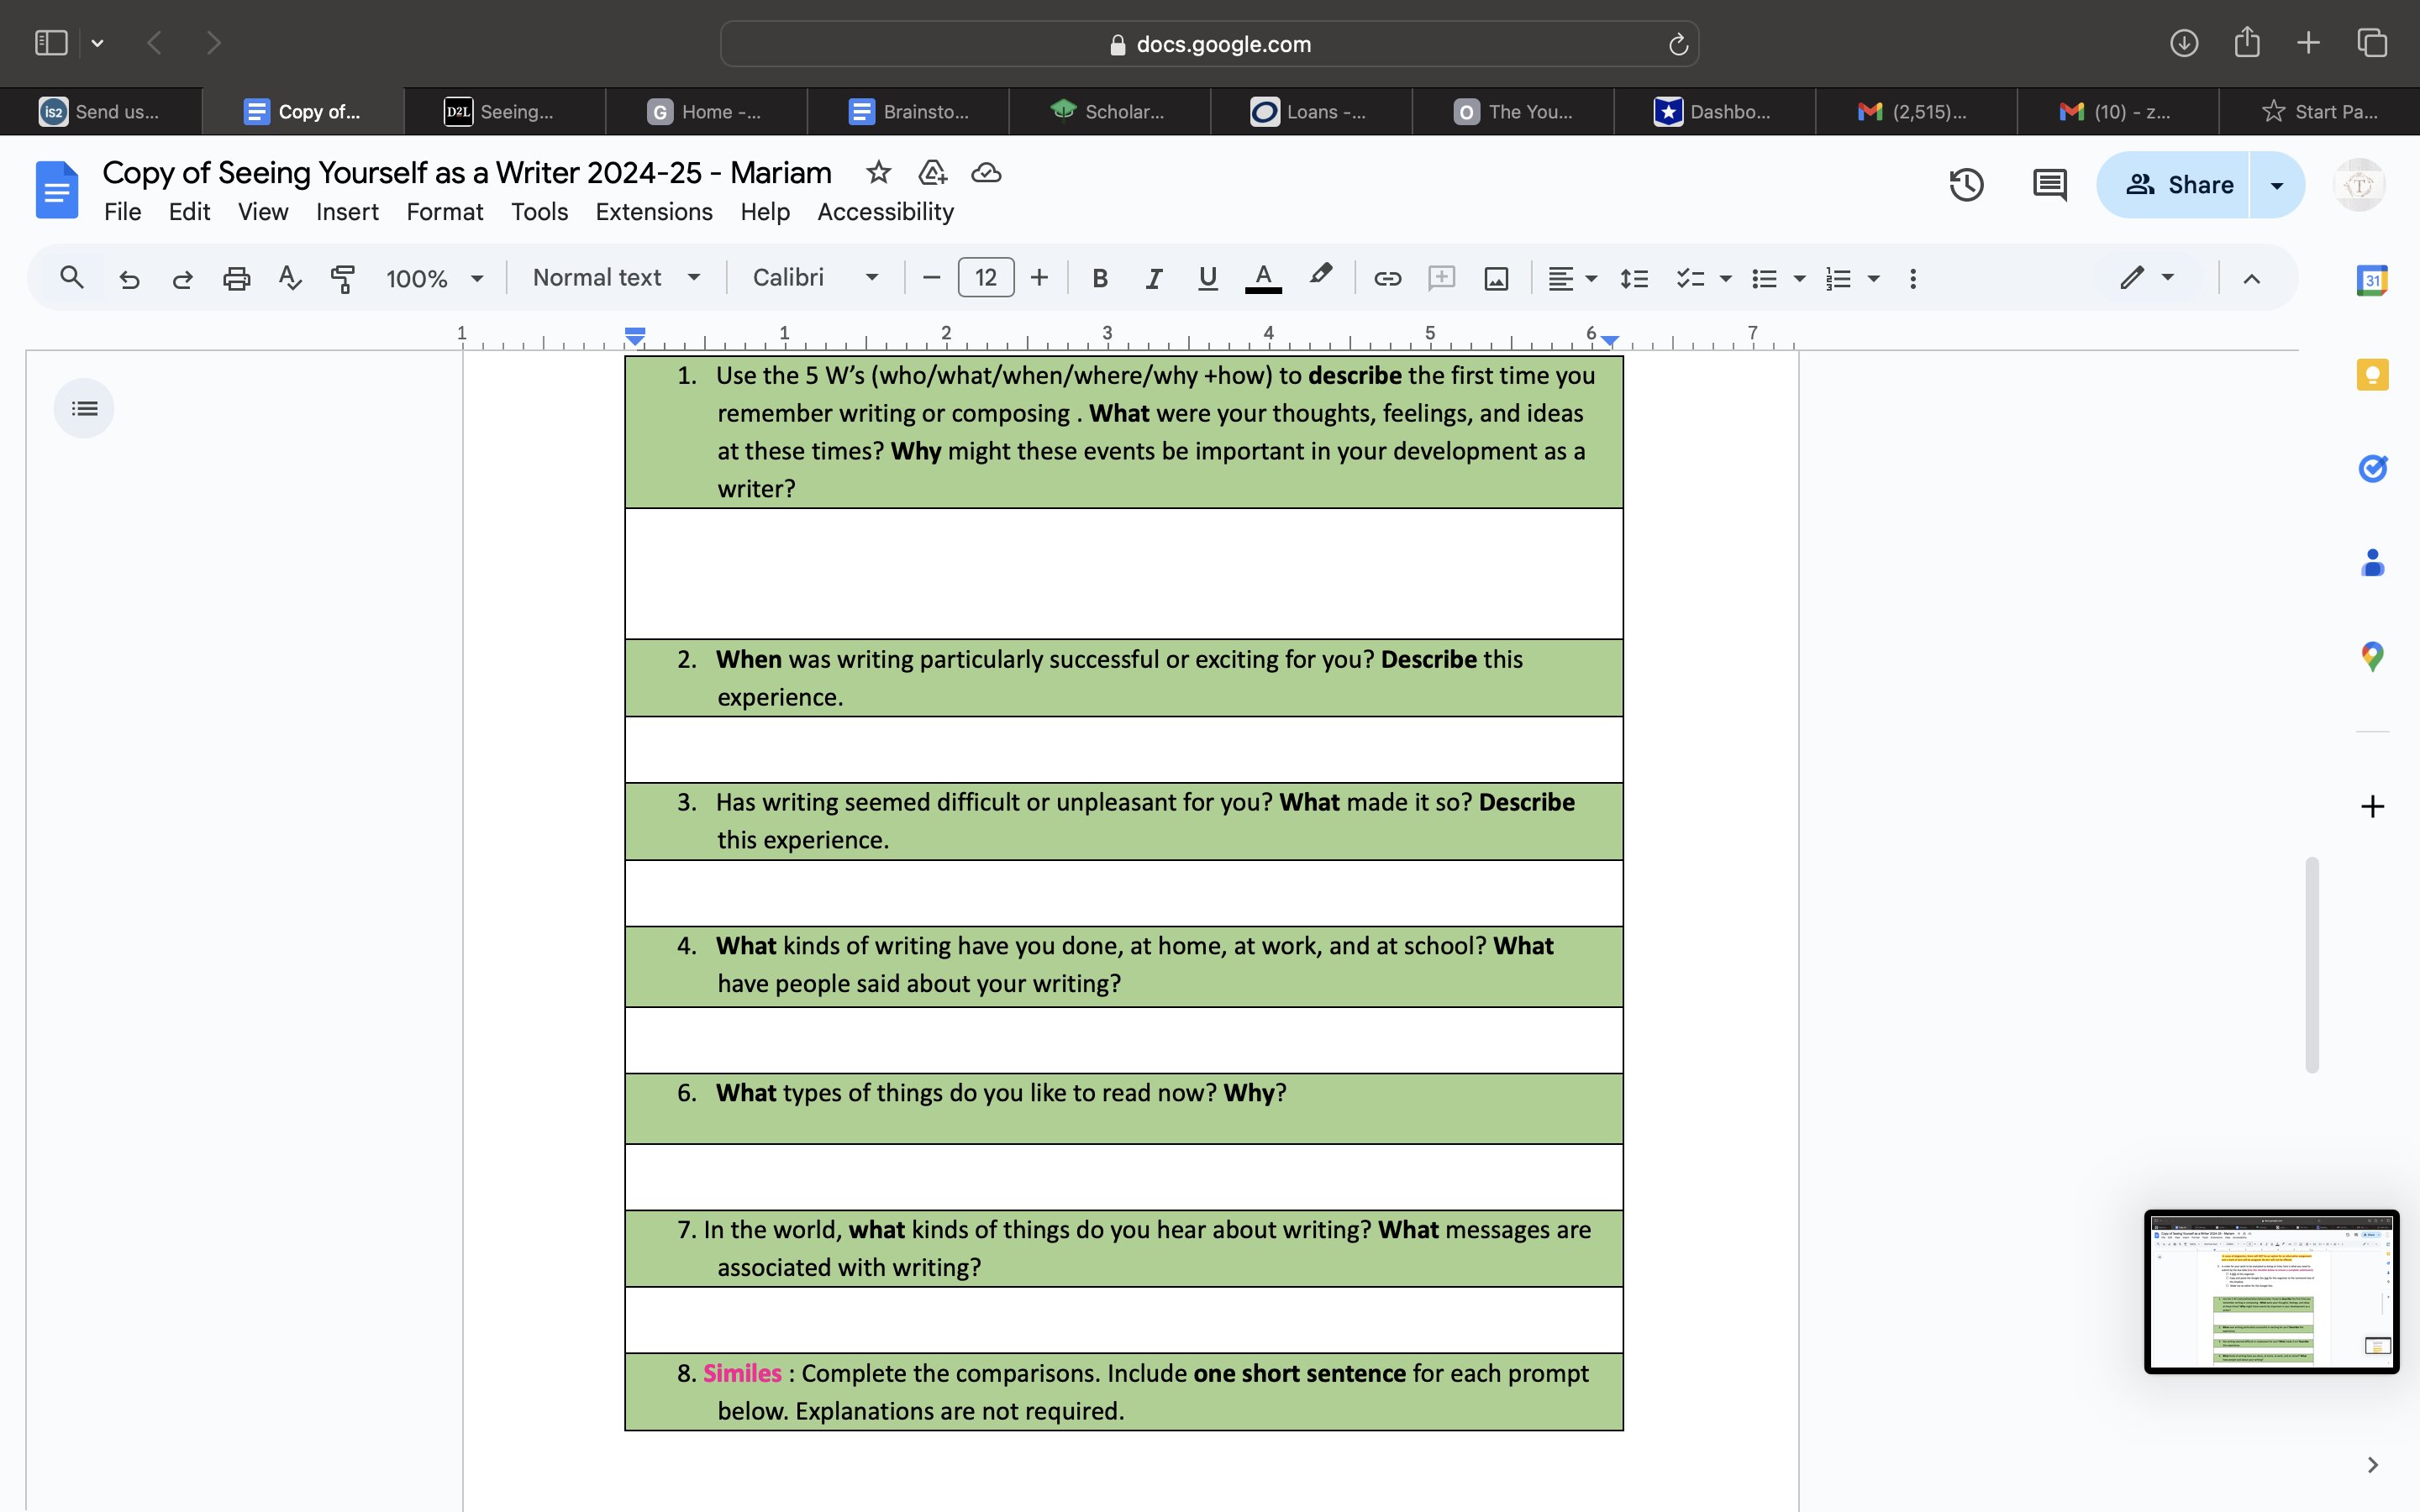
Task: Open the Calibri font dropdown
Action: [x=815, y=278]
